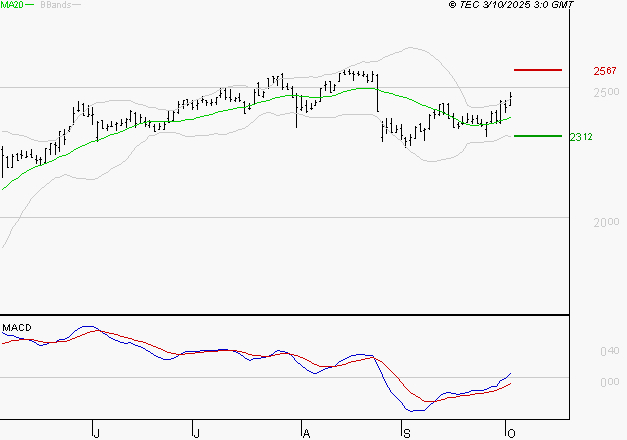Click the MACD indicator label

click(x=15, y=327)
